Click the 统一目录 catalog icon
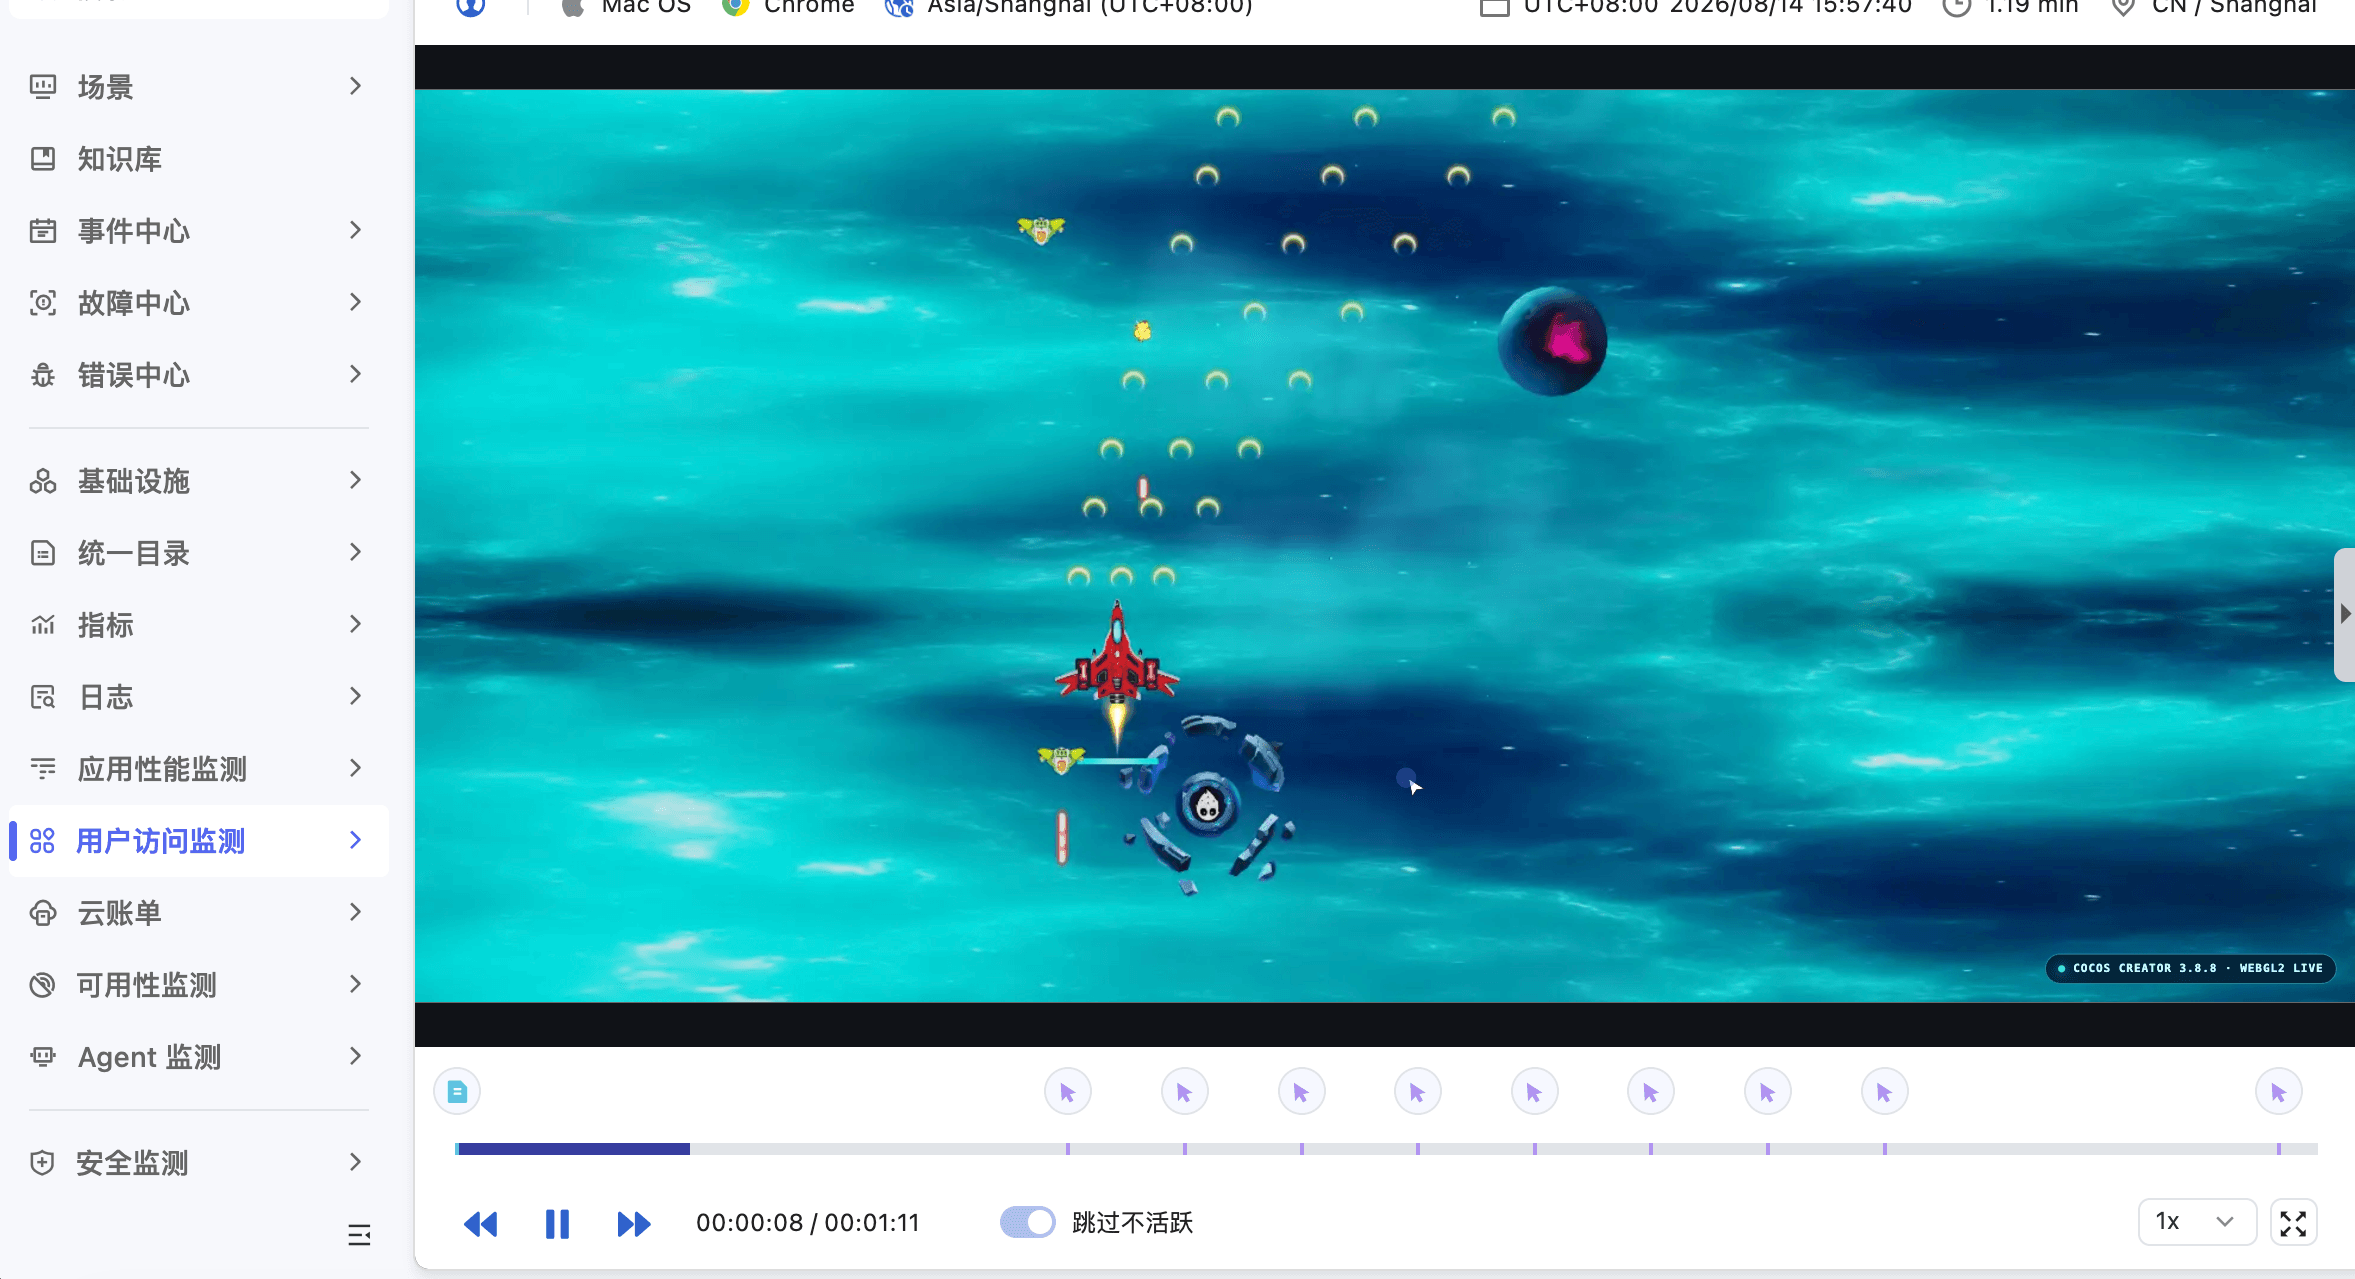 click(x=43, y=553)
